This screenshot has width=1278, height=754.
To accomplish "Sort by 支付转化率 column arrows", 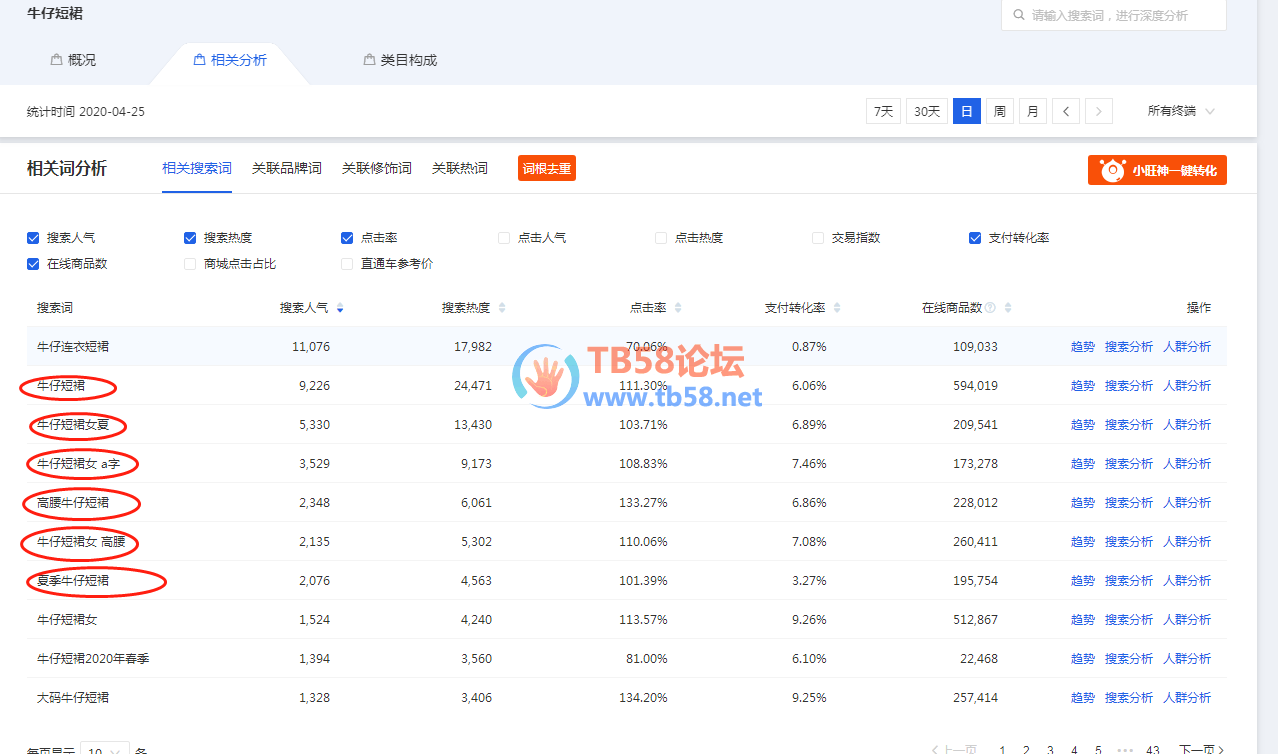I will tap(837, 308).
